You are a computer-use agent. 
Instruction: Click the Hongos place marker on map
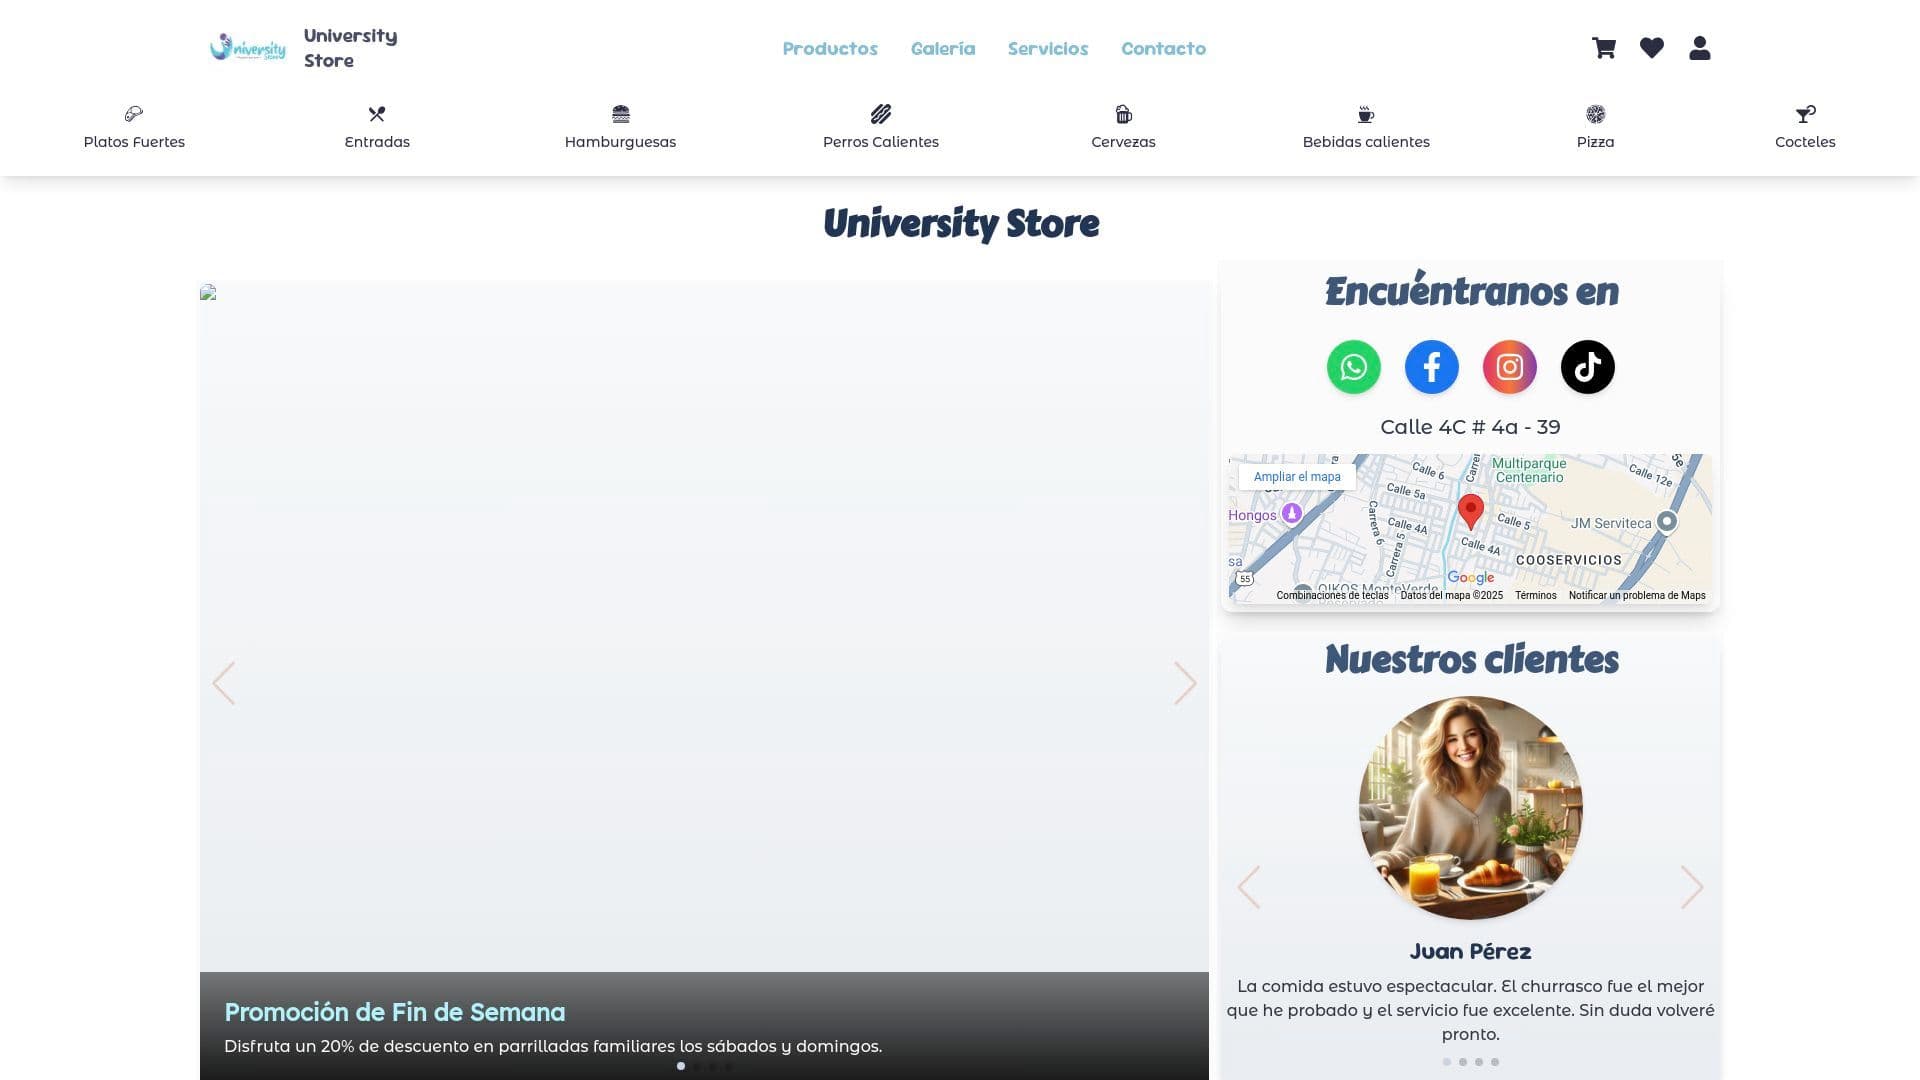[1292, 513]
